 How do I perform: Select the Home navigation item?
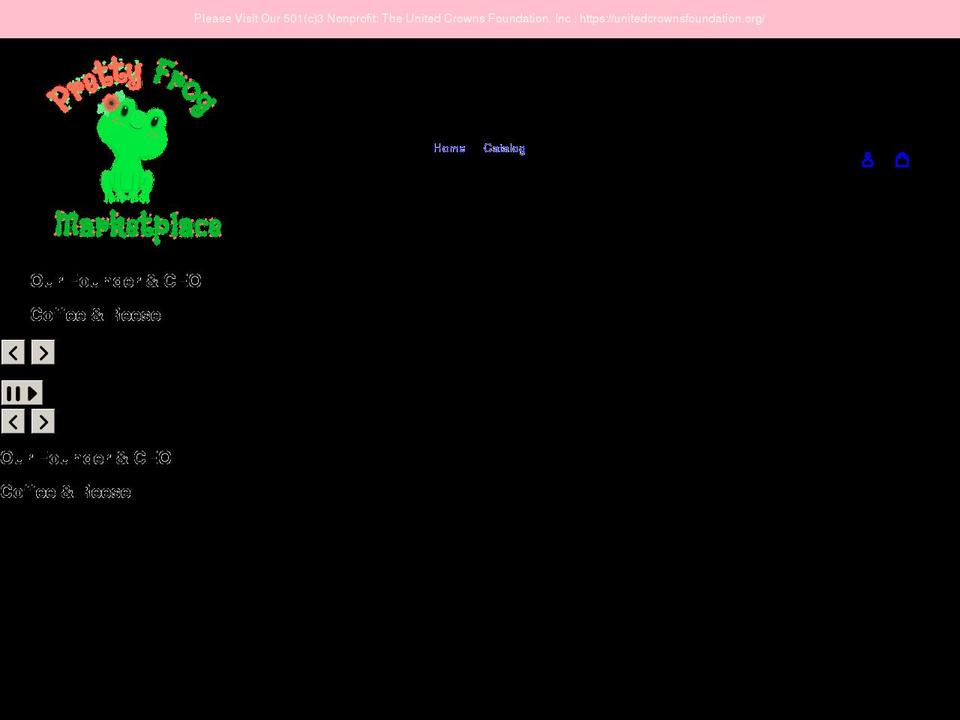click(x=449, y=148)
